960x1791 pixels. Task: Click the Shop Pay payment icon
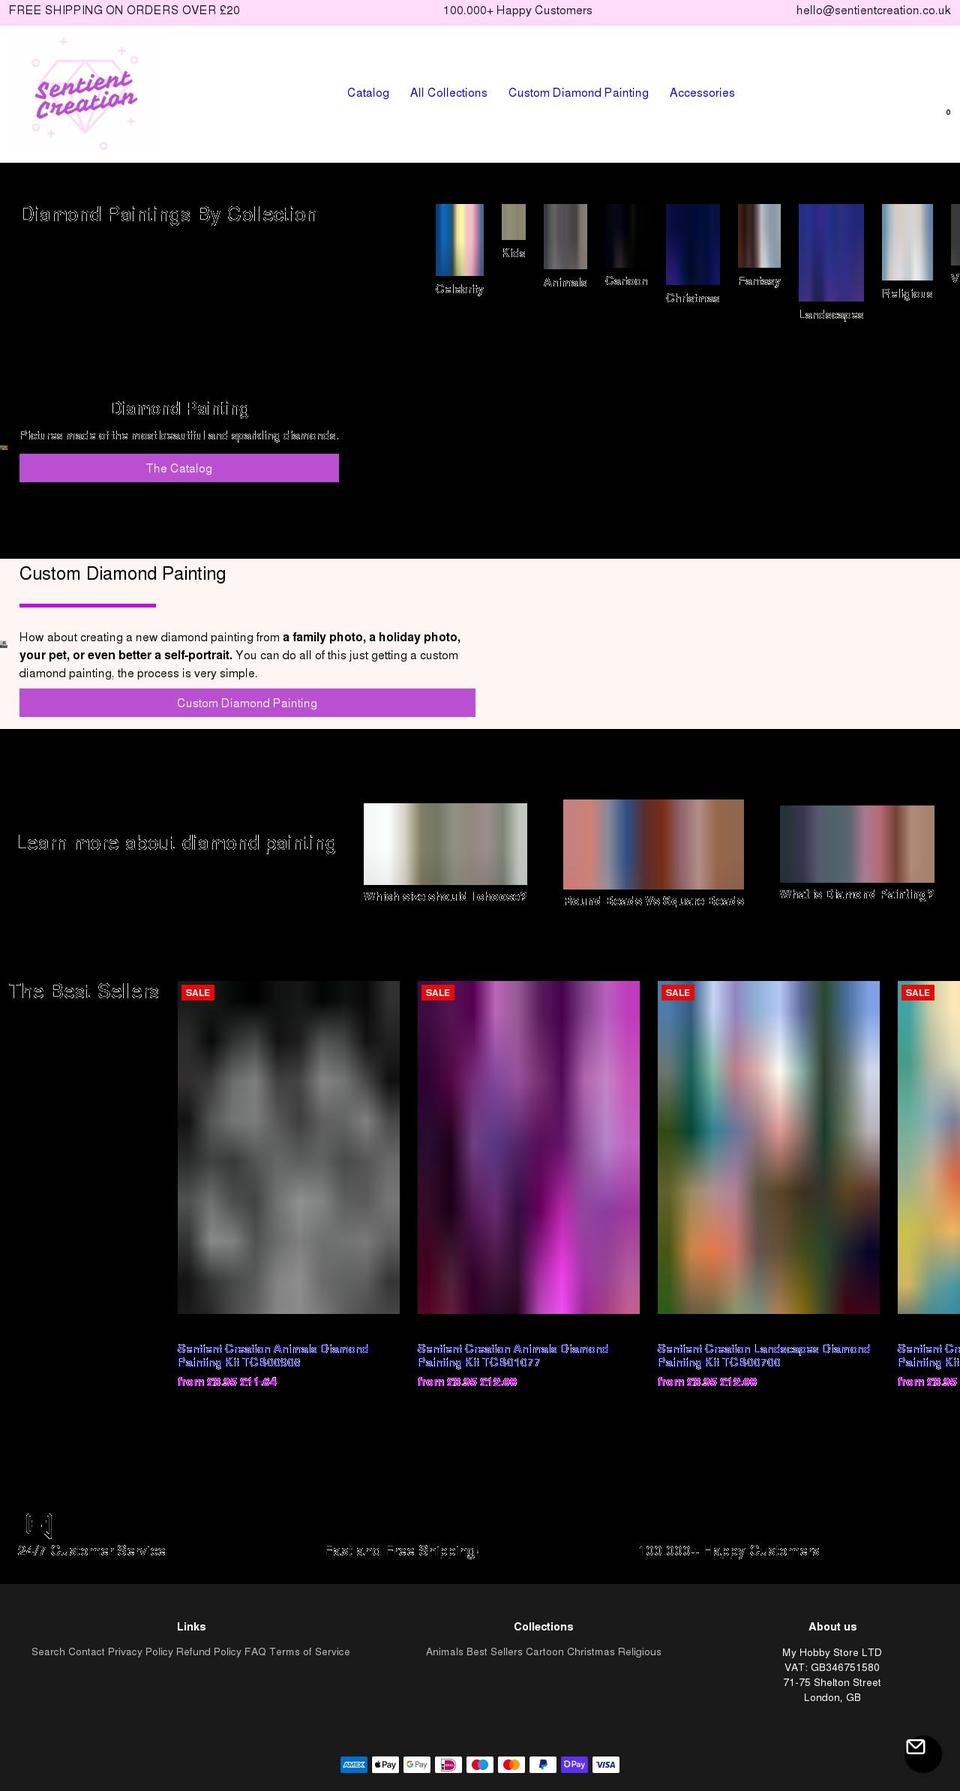tap(574, 1764)
